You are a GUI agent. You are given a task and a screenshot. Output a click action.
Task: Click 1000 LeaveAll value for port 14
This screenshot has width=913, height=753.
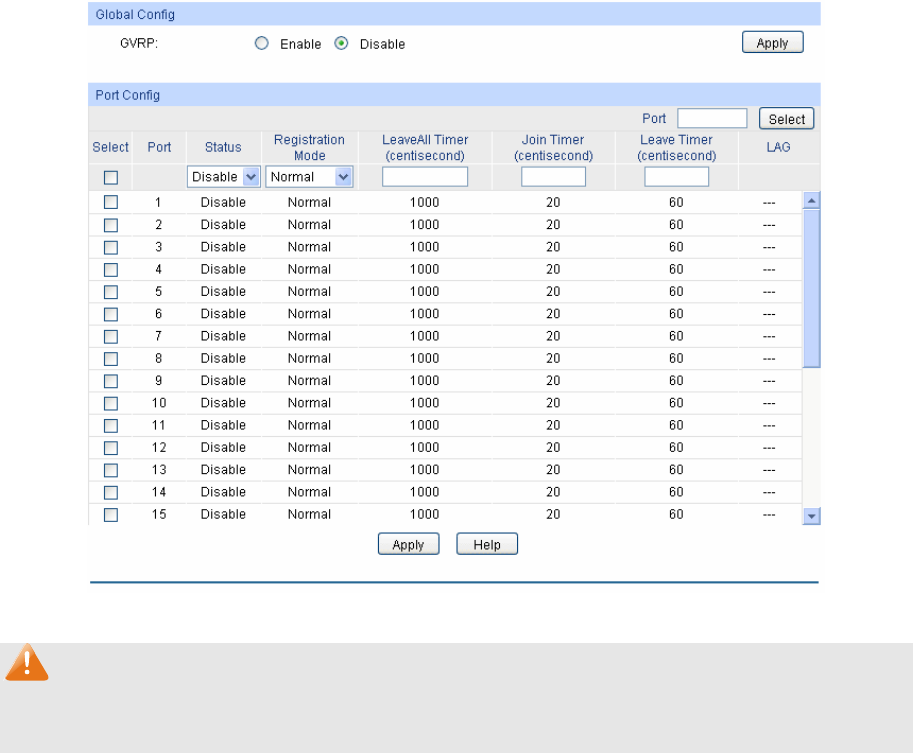(424, 493)
